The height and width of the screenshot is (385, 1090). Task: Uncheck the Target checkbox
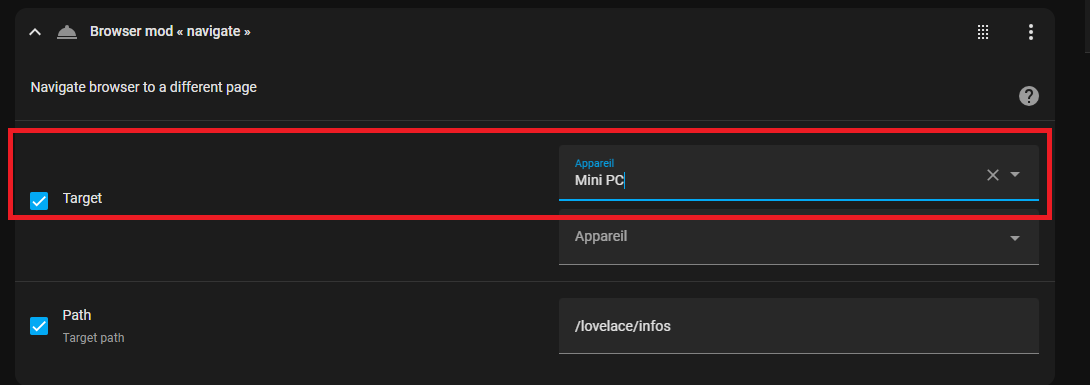point(39,201)
